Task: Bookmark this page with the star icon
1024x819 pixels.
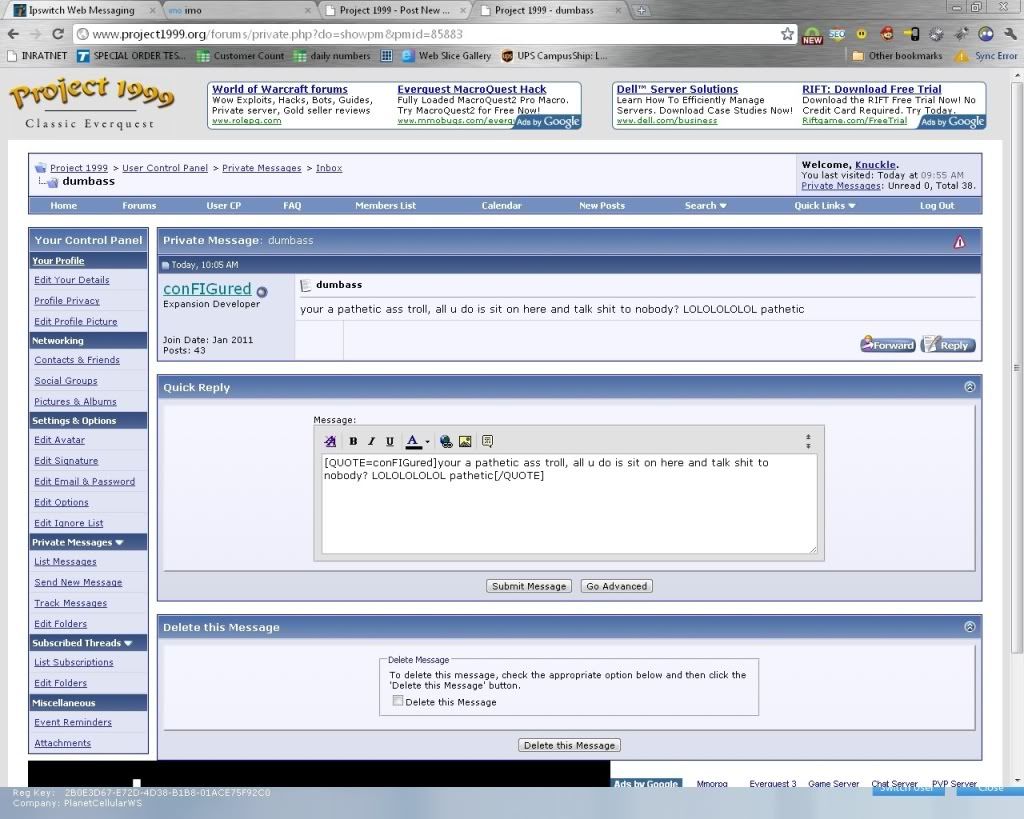Action: point(788,34)
